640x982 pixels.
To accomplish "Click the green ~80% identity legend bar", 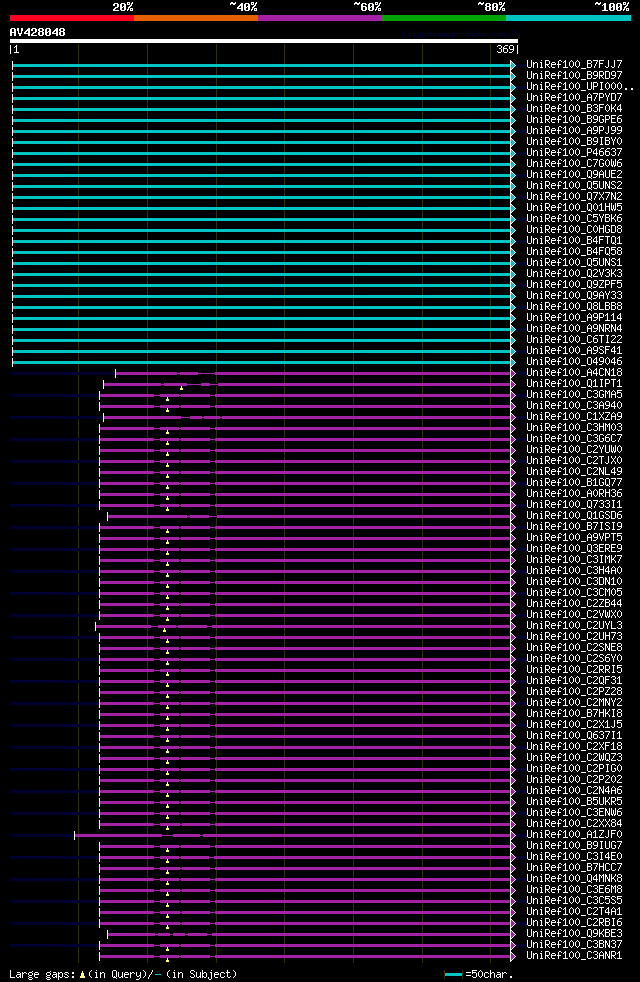I will click(444, 18).
